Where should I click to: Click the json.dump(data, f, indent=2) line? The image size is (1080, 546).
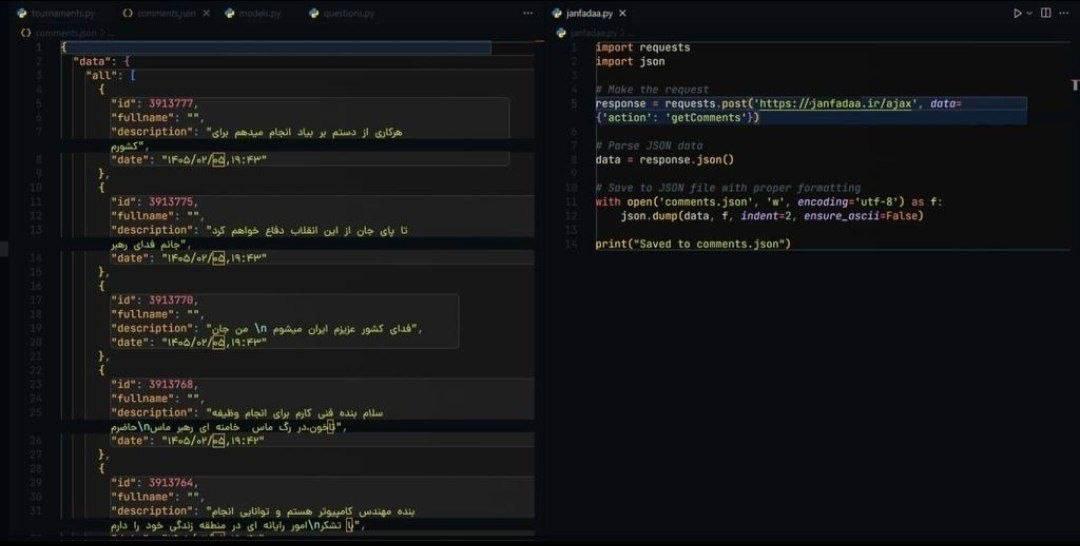point(772,216)
